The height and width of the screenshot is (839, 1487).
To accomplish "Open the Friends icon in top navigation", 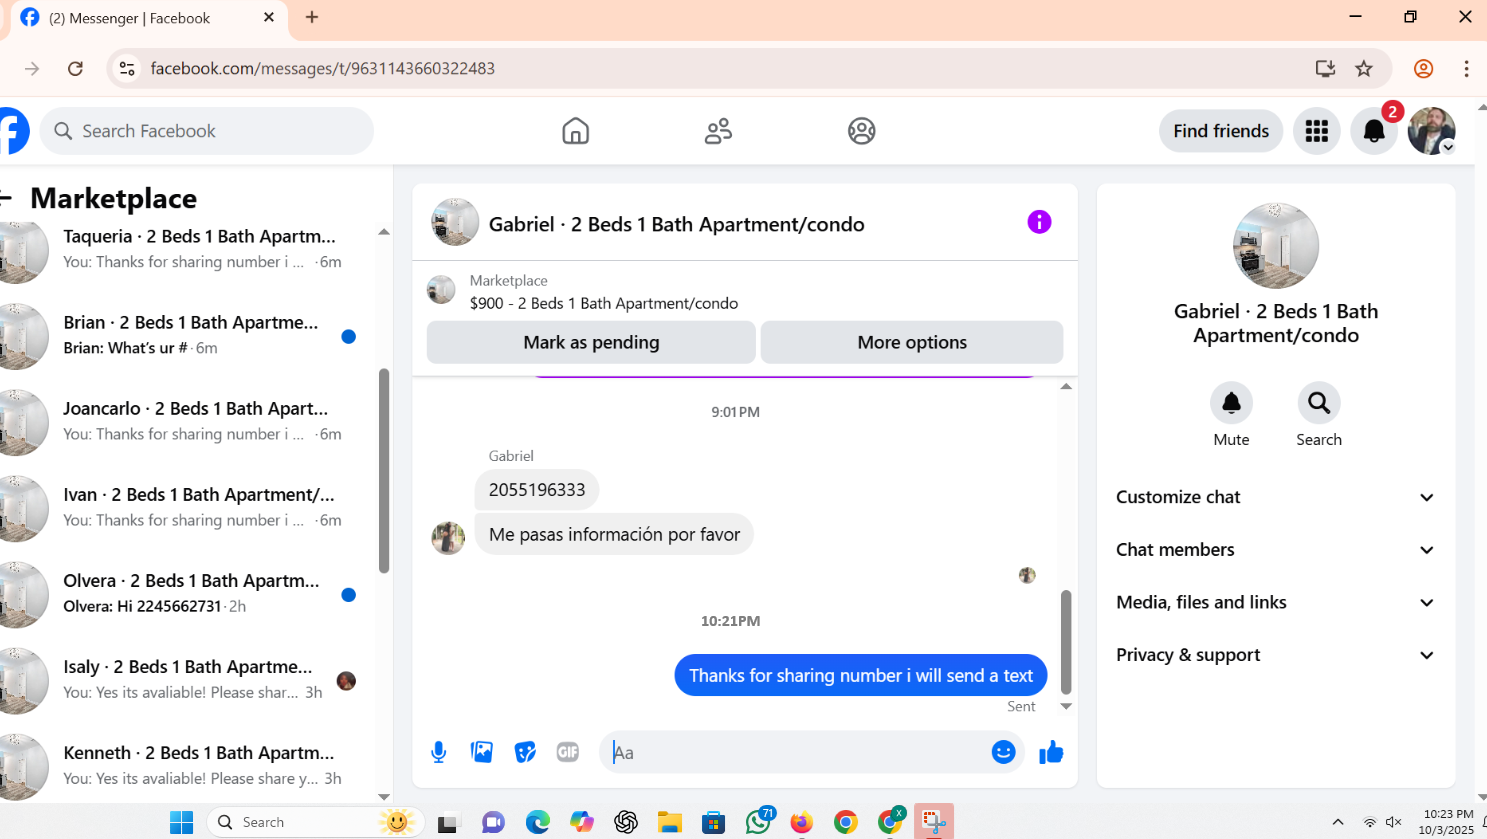I will [x=718, y=131].
